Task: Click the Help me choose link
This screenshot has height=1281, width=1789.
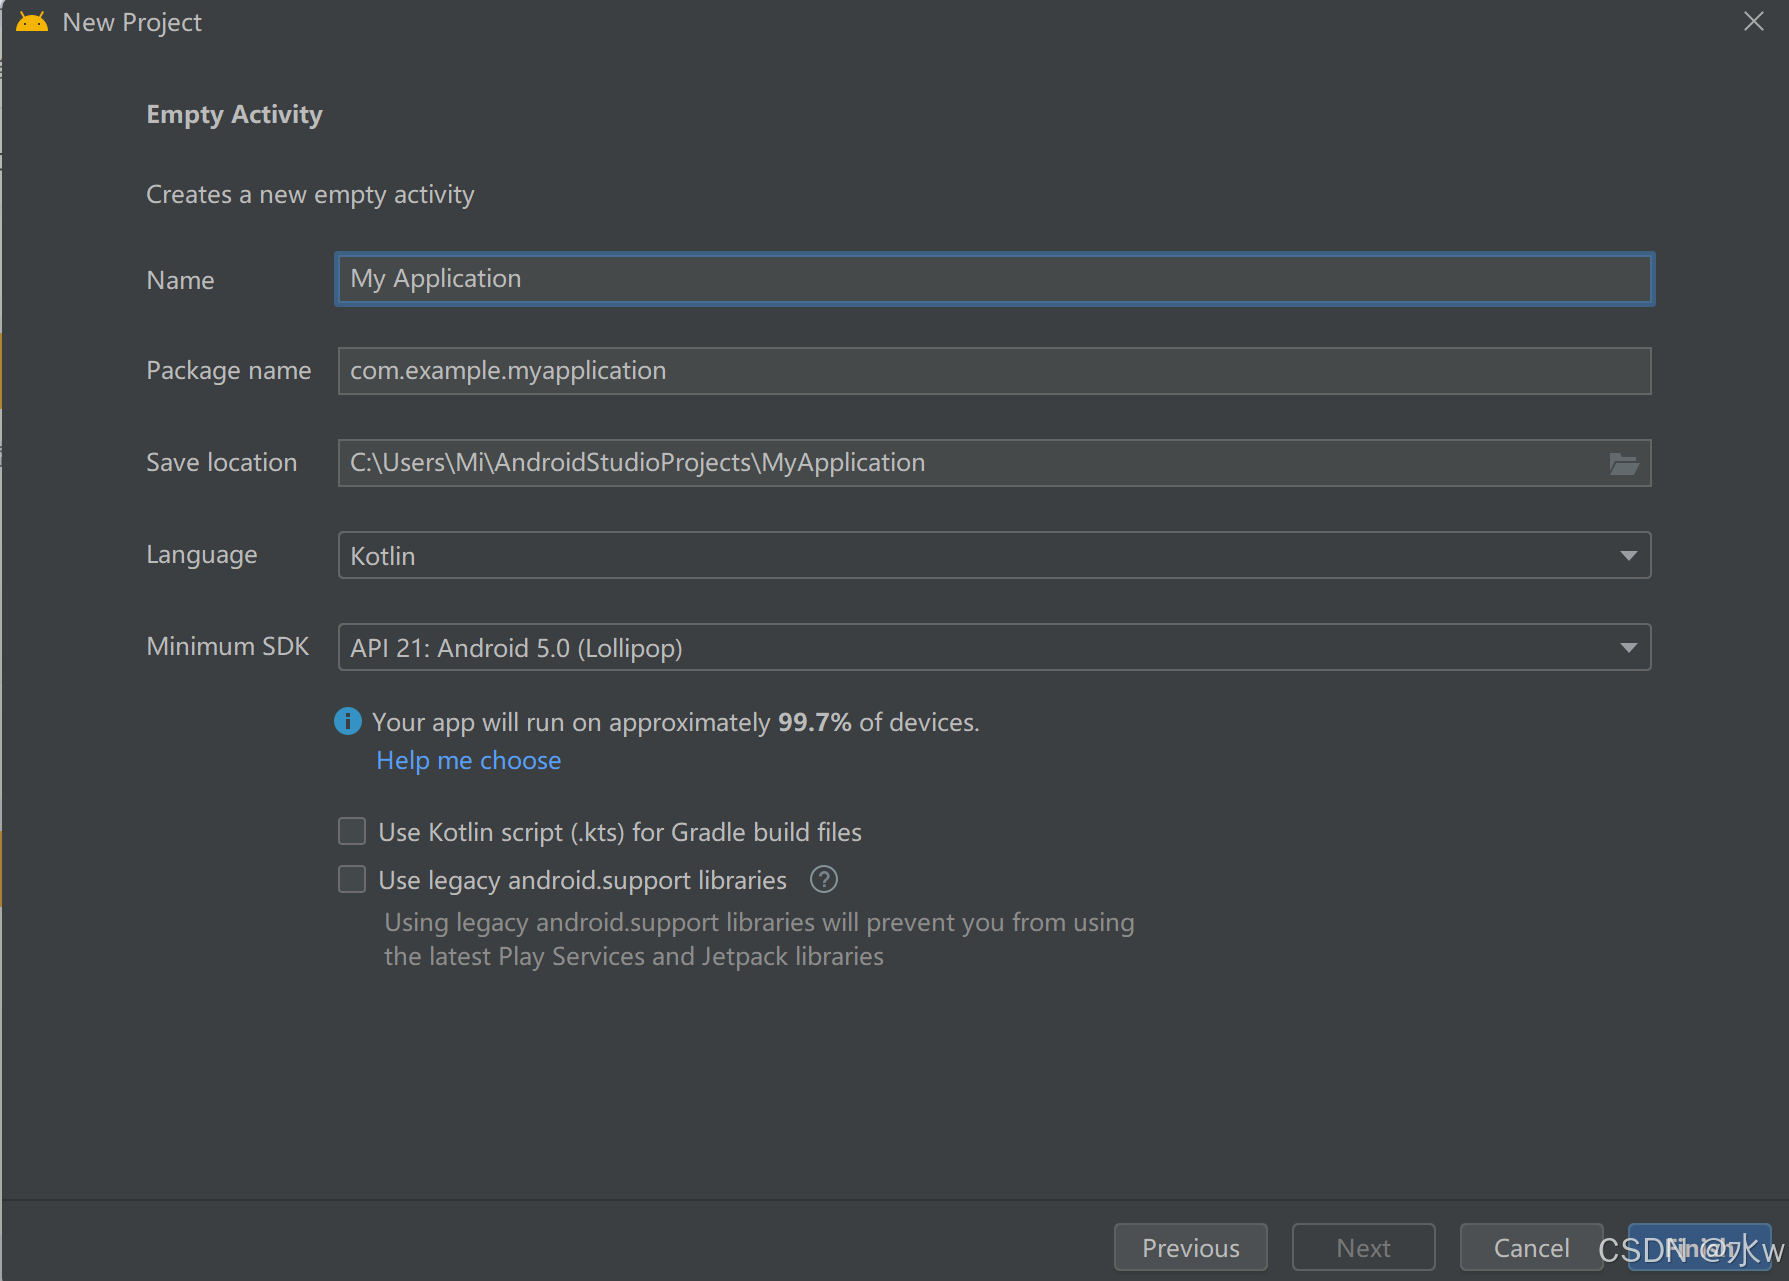Action: (x=468, y=761)
